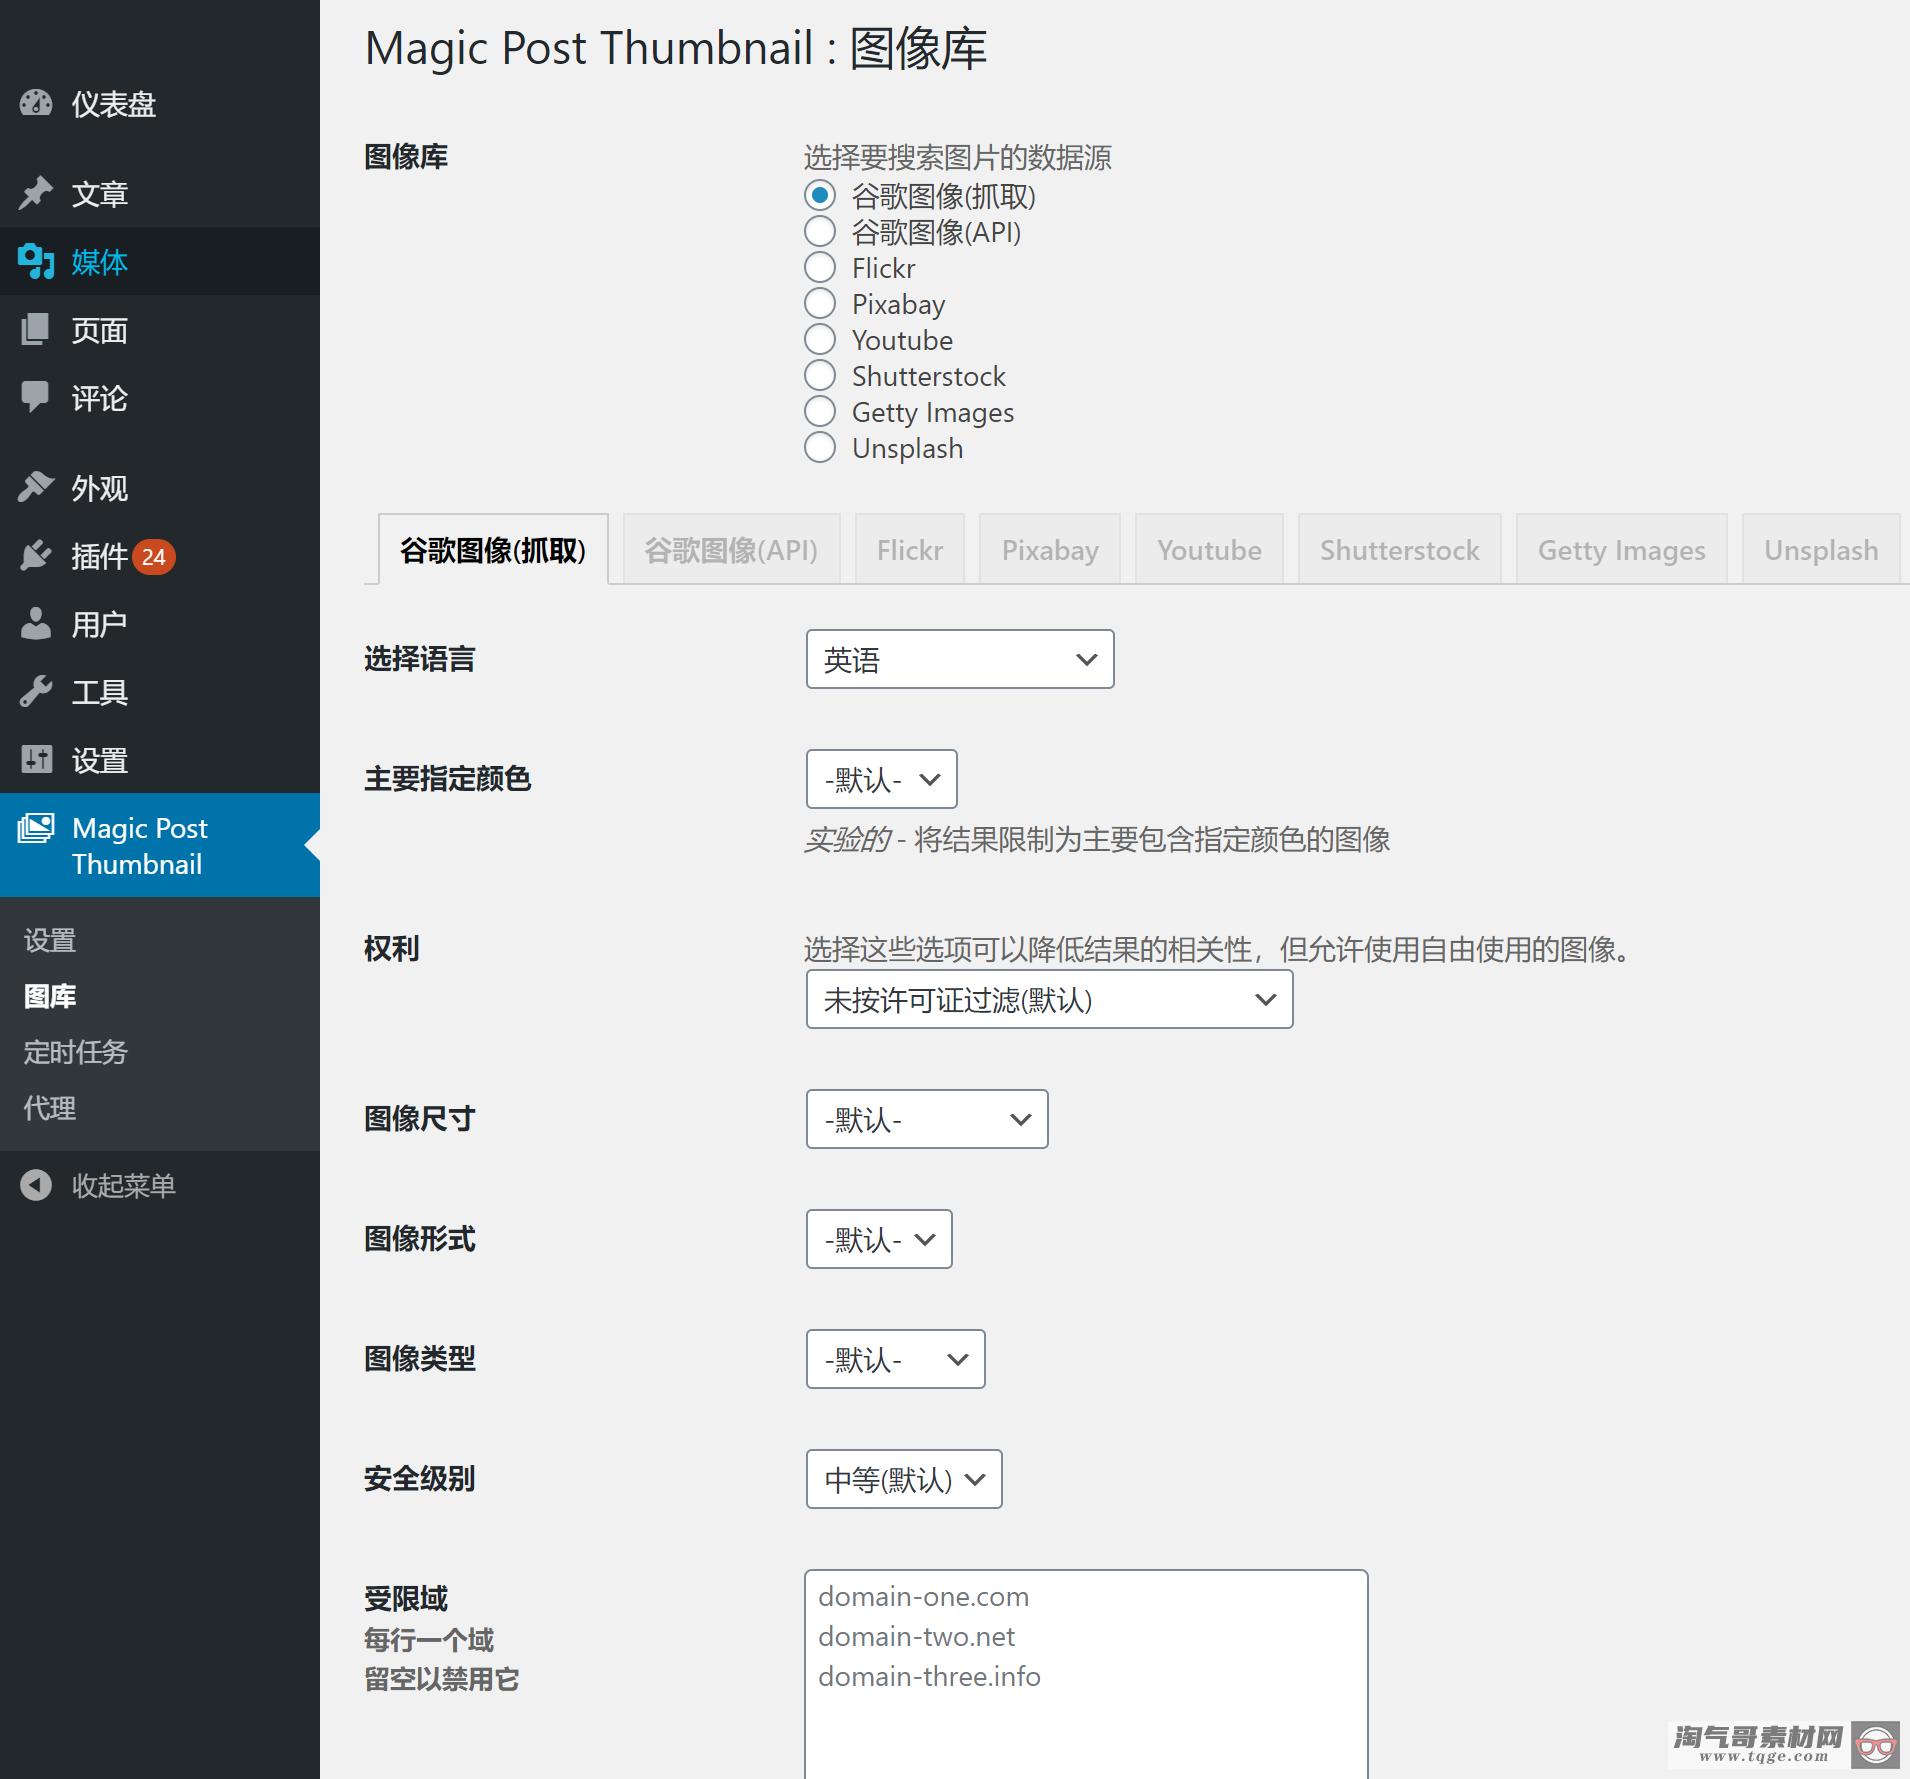Open the 选择语言 dropdown showing 英语
The image size is (1910, 1779).
[960, 659]
